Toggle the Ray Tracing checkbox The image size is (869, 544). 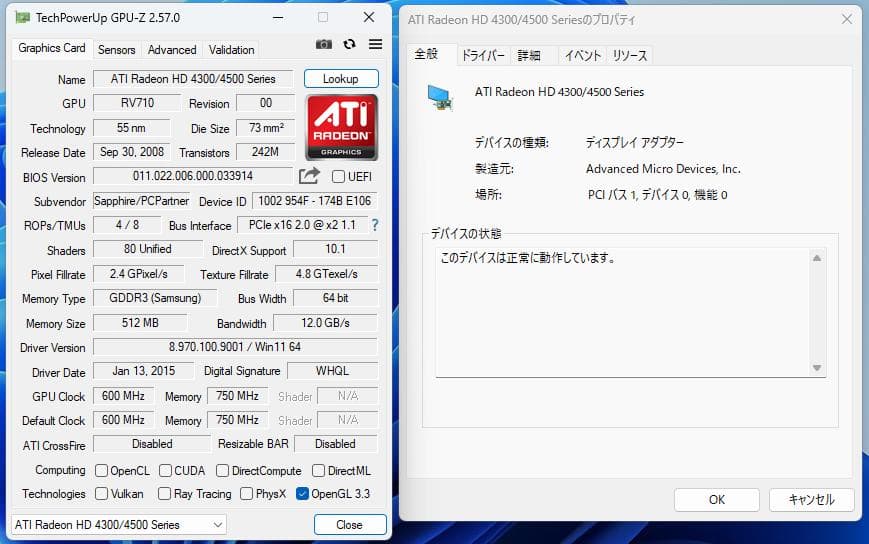tap(164, 493)
